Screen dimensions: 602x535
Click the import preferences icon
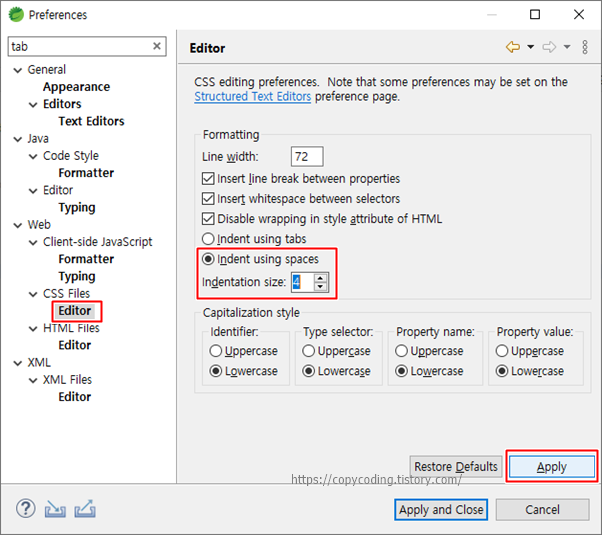(x=55, y=509)
